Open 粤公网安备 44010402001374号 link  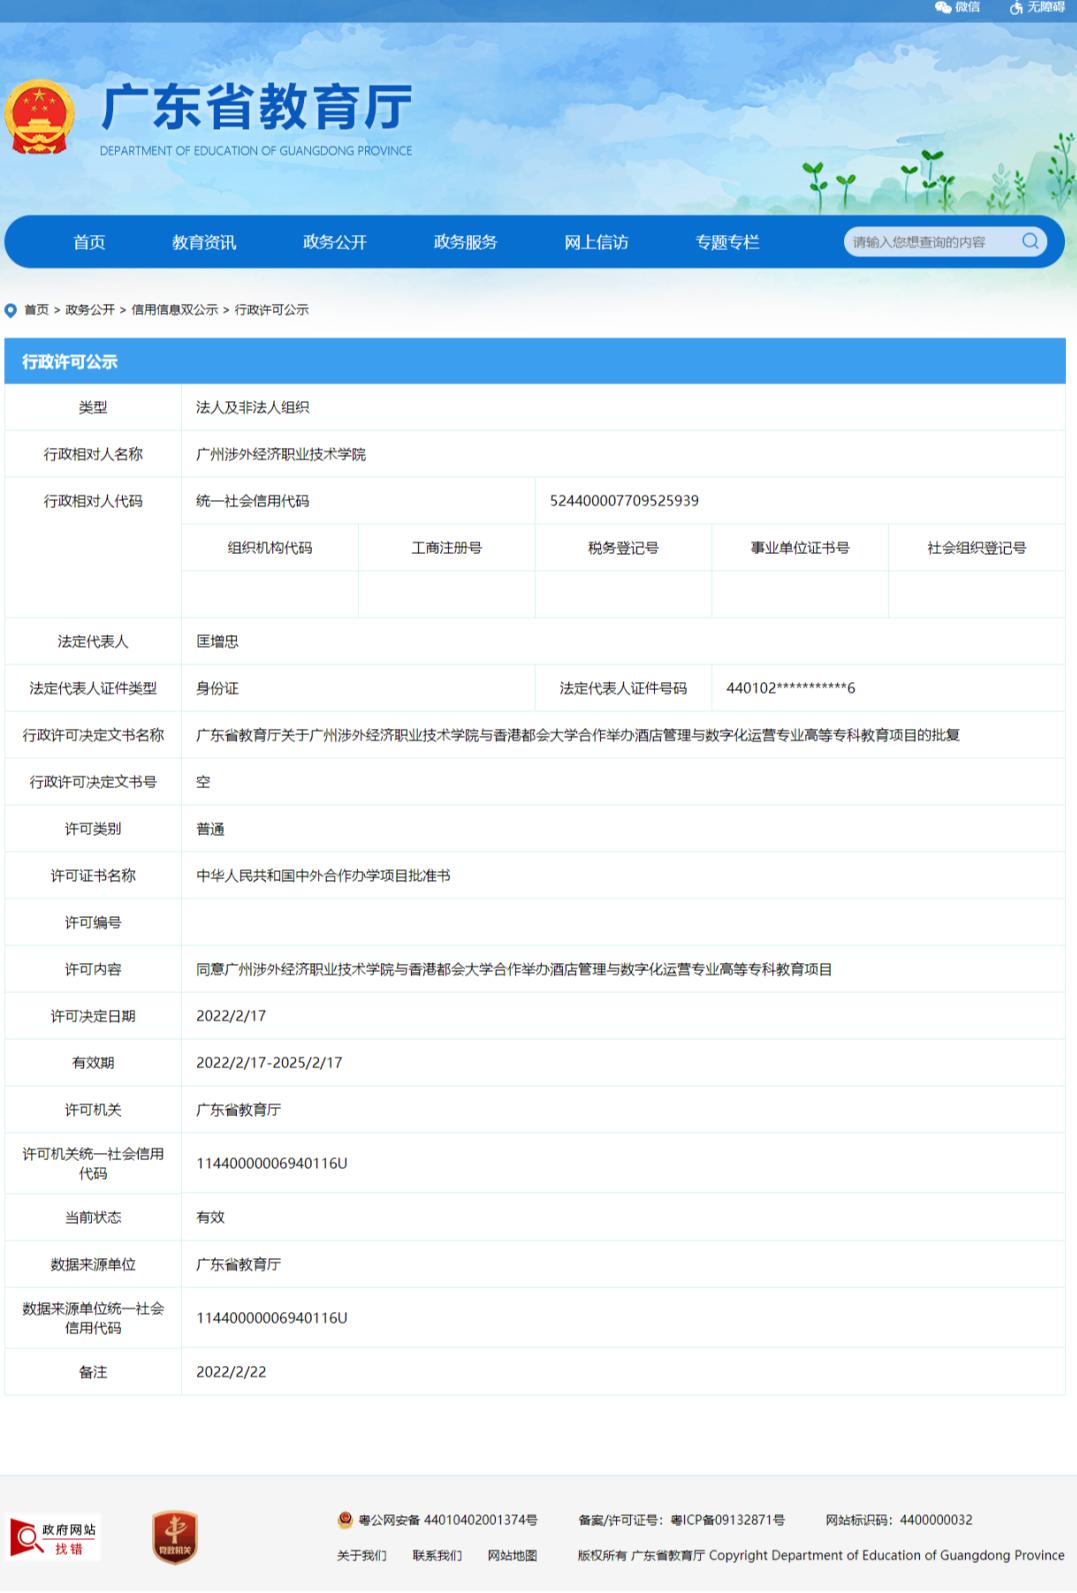[x=448, y=1520]
